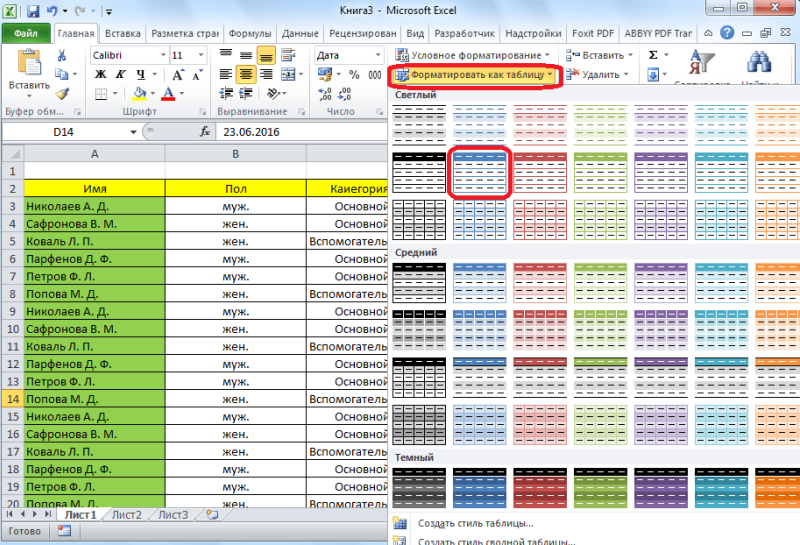800x545 pixels.
Task: Click the Excel Help question mark icon
Action: 727,33
